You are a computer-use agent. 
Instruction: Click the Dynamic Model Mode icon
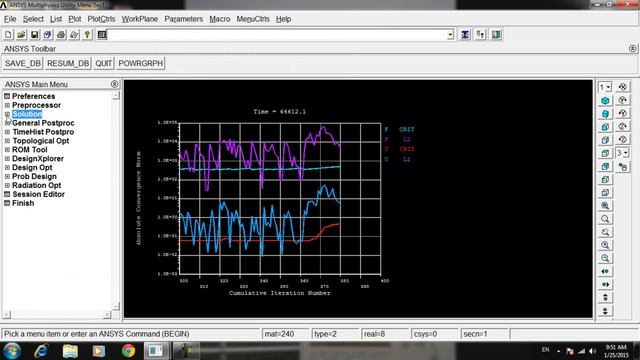(x=623, y=167)
